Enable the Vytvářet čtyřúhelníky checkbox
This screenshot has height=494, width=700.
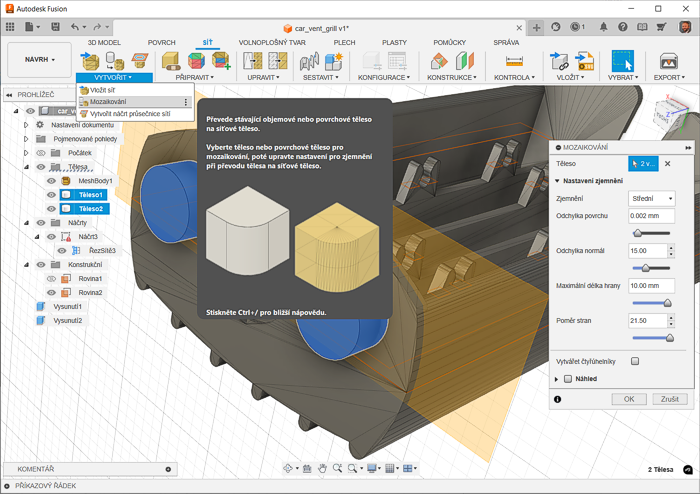pyautogui.click(x=635, y=361)
